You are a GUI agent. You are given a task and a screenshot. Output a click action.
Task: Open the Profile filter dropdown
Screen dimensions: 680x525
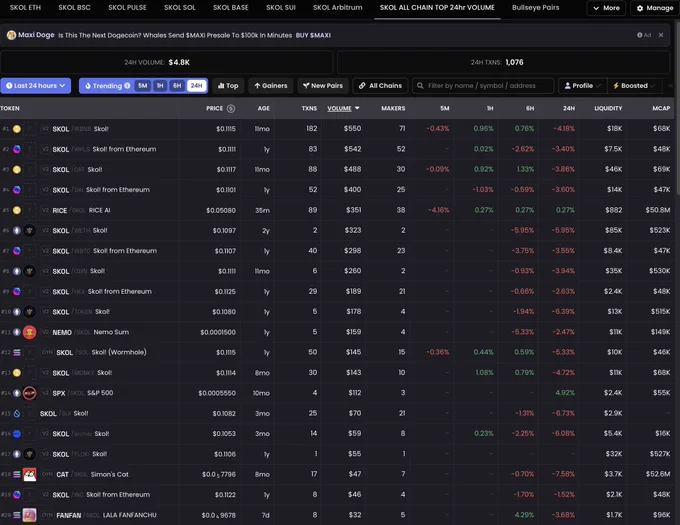[x=582, y=86]
